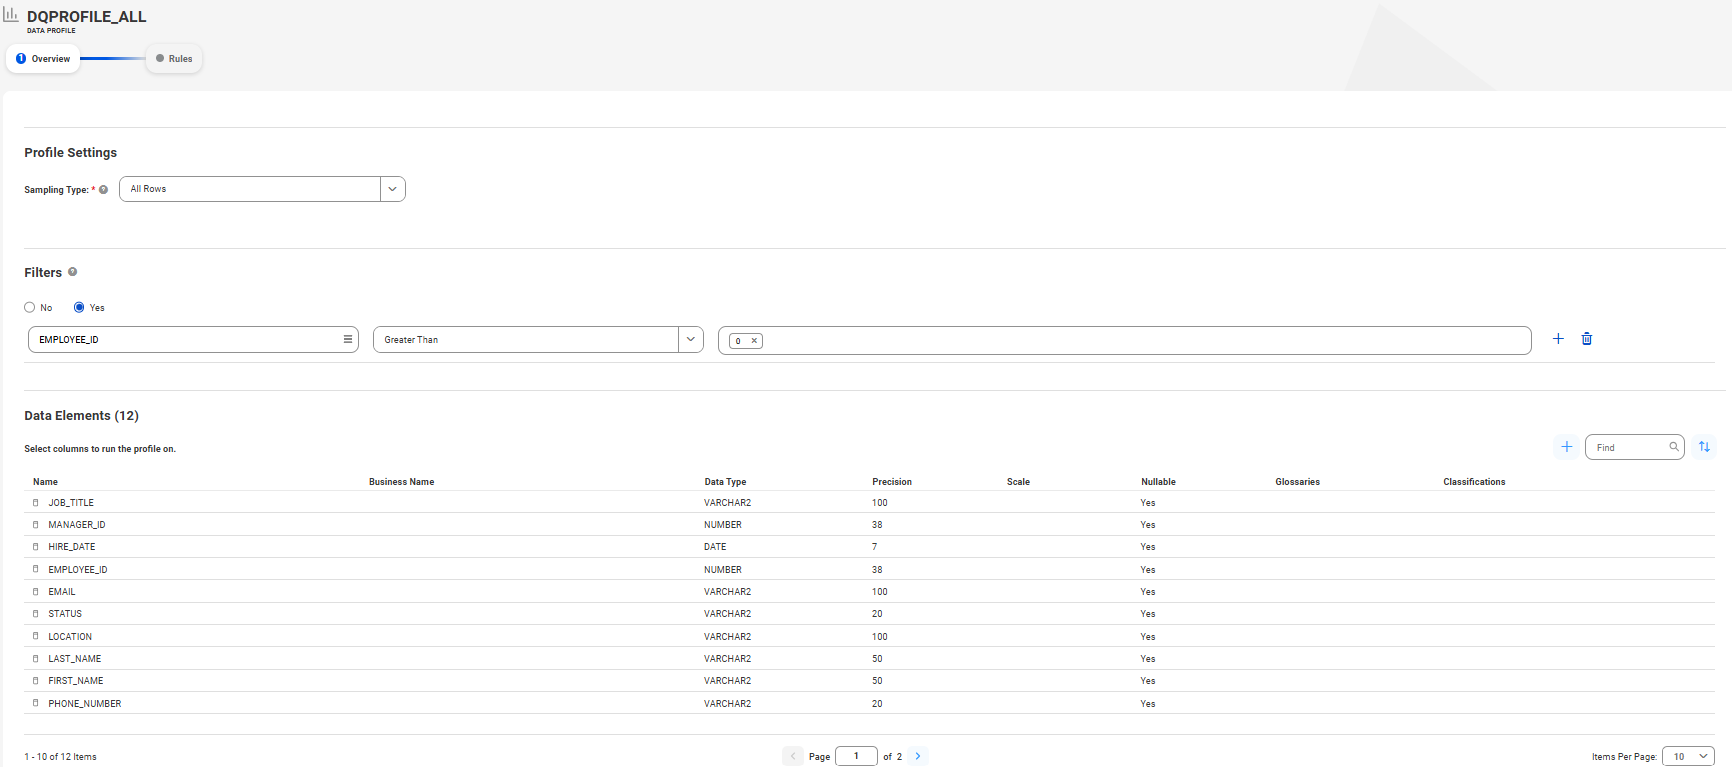
Task: Open the Greater Than operator dropdown
Action: (x=691, y=340)
